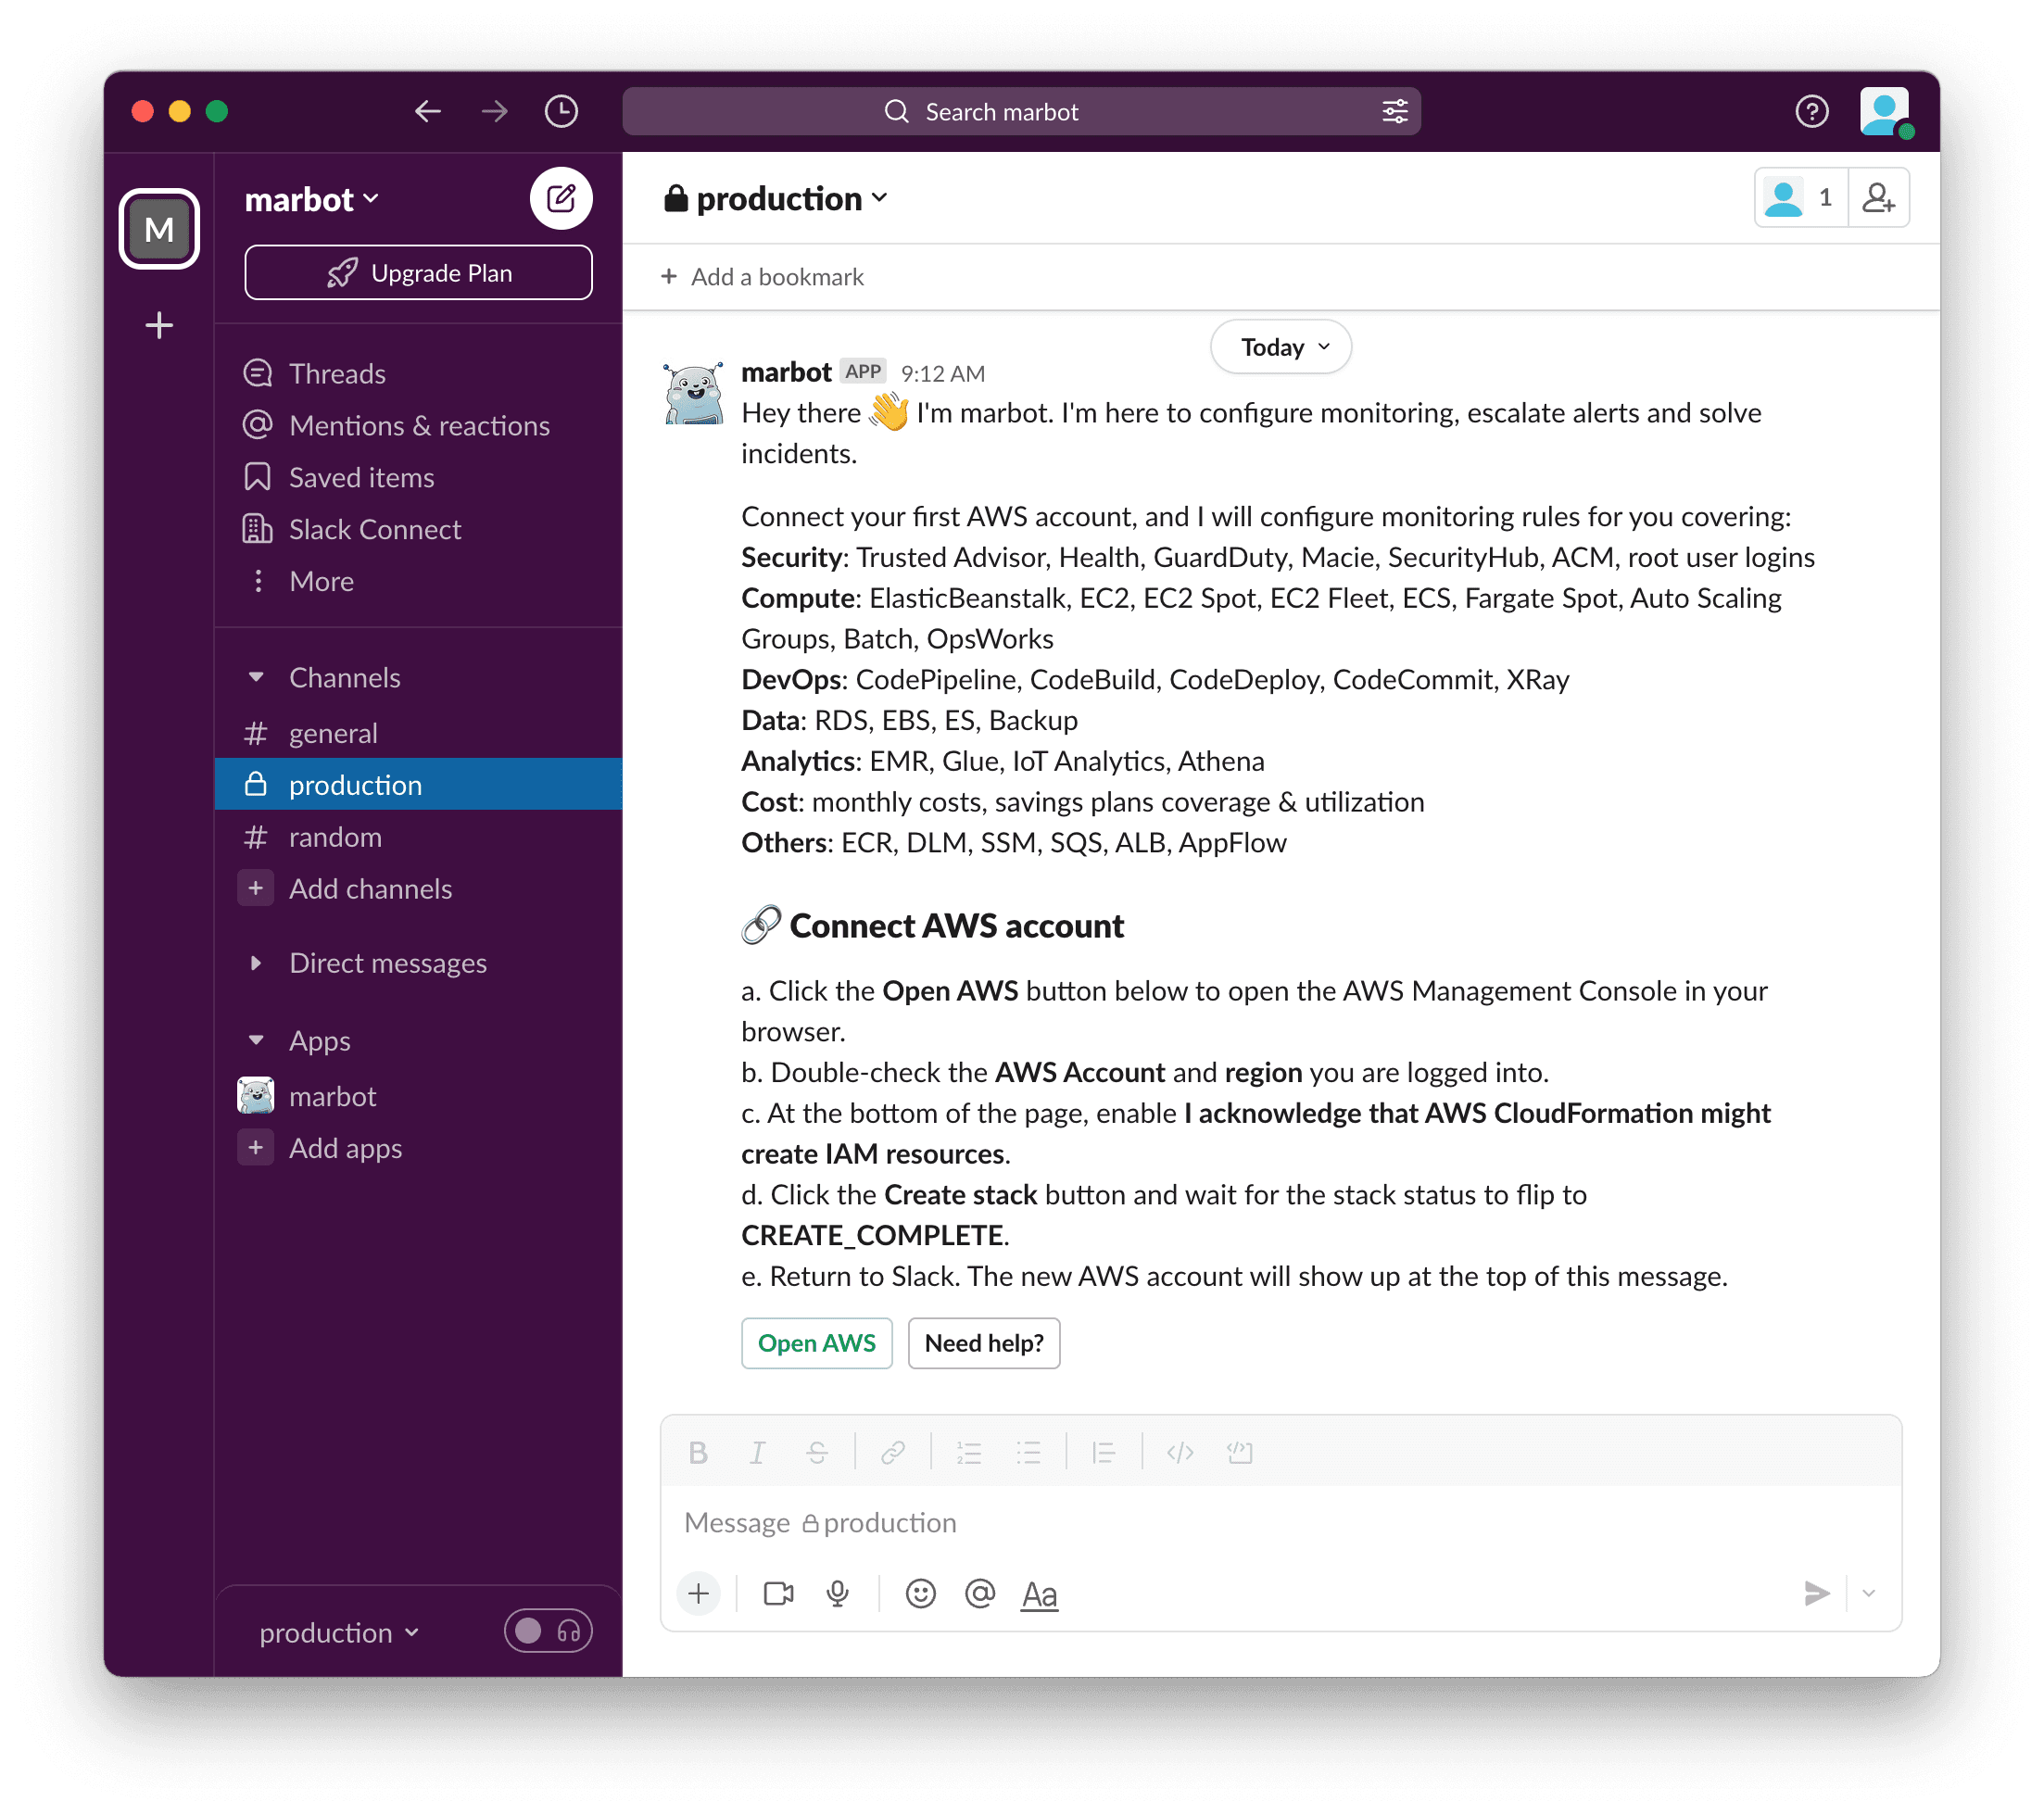Image resolution: width=2044 pixels, height=1814 pixels.
Task: Click the 9:12 AM timestamp
Action: click(942, 373)
